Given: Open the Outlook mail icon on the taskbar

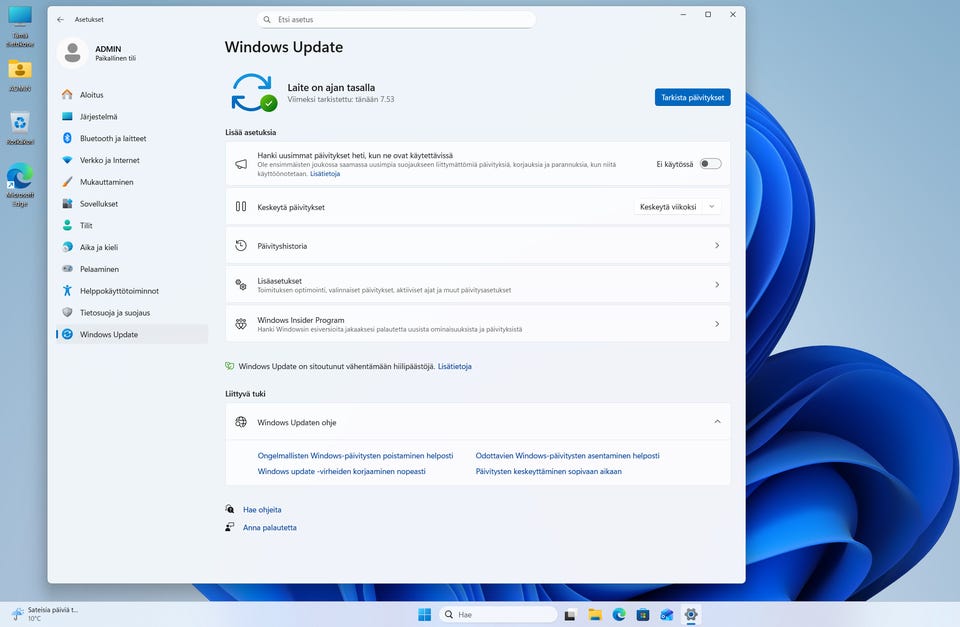Looking at the screenshot, I should (667, 614).
